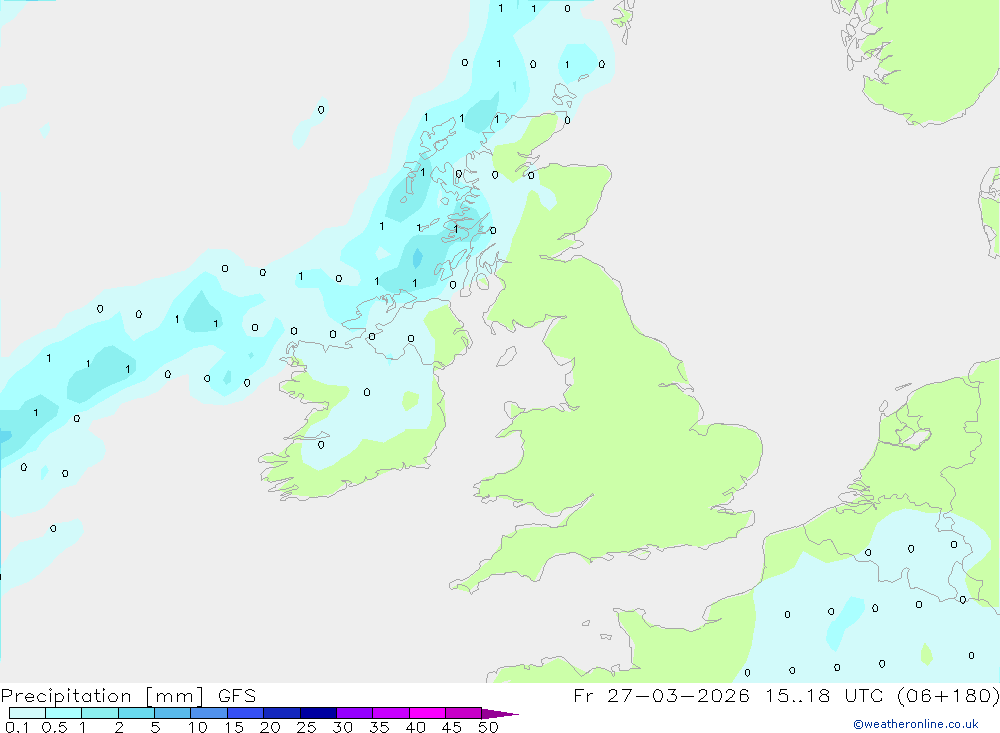Click the "(06+180)" forecast run text
The height and width of the screenshot is (733, 1000).
(948, 695)
